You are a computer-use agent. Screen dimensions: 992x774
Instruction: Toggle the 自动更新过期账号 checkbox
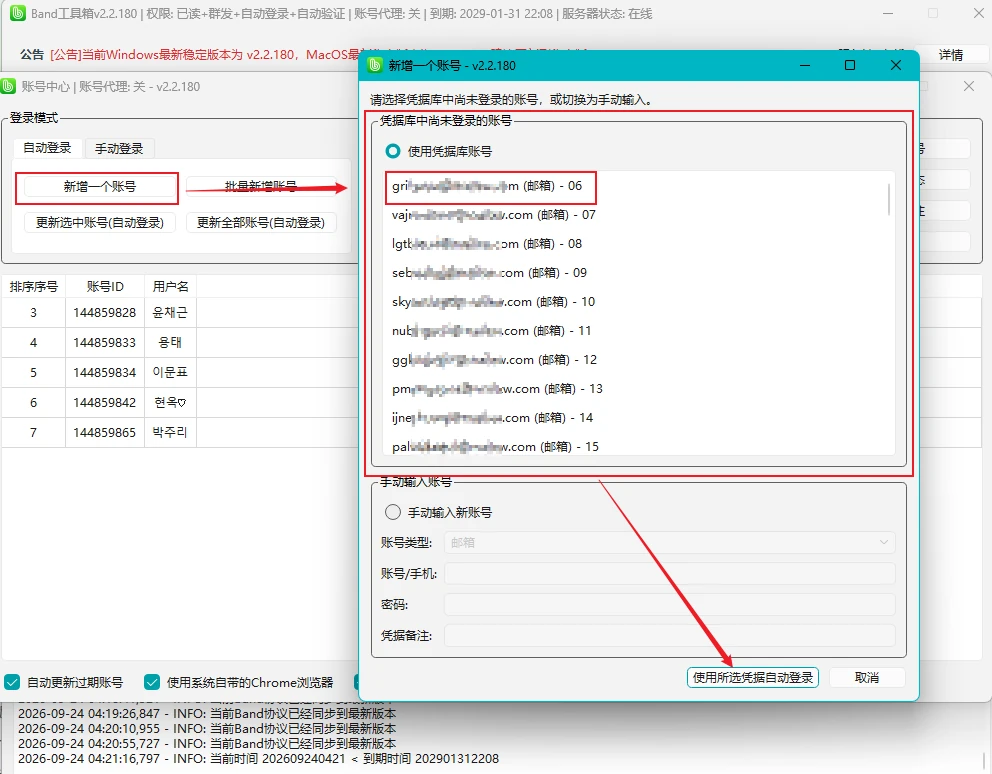pyautogui.click(x=12, y=682)
